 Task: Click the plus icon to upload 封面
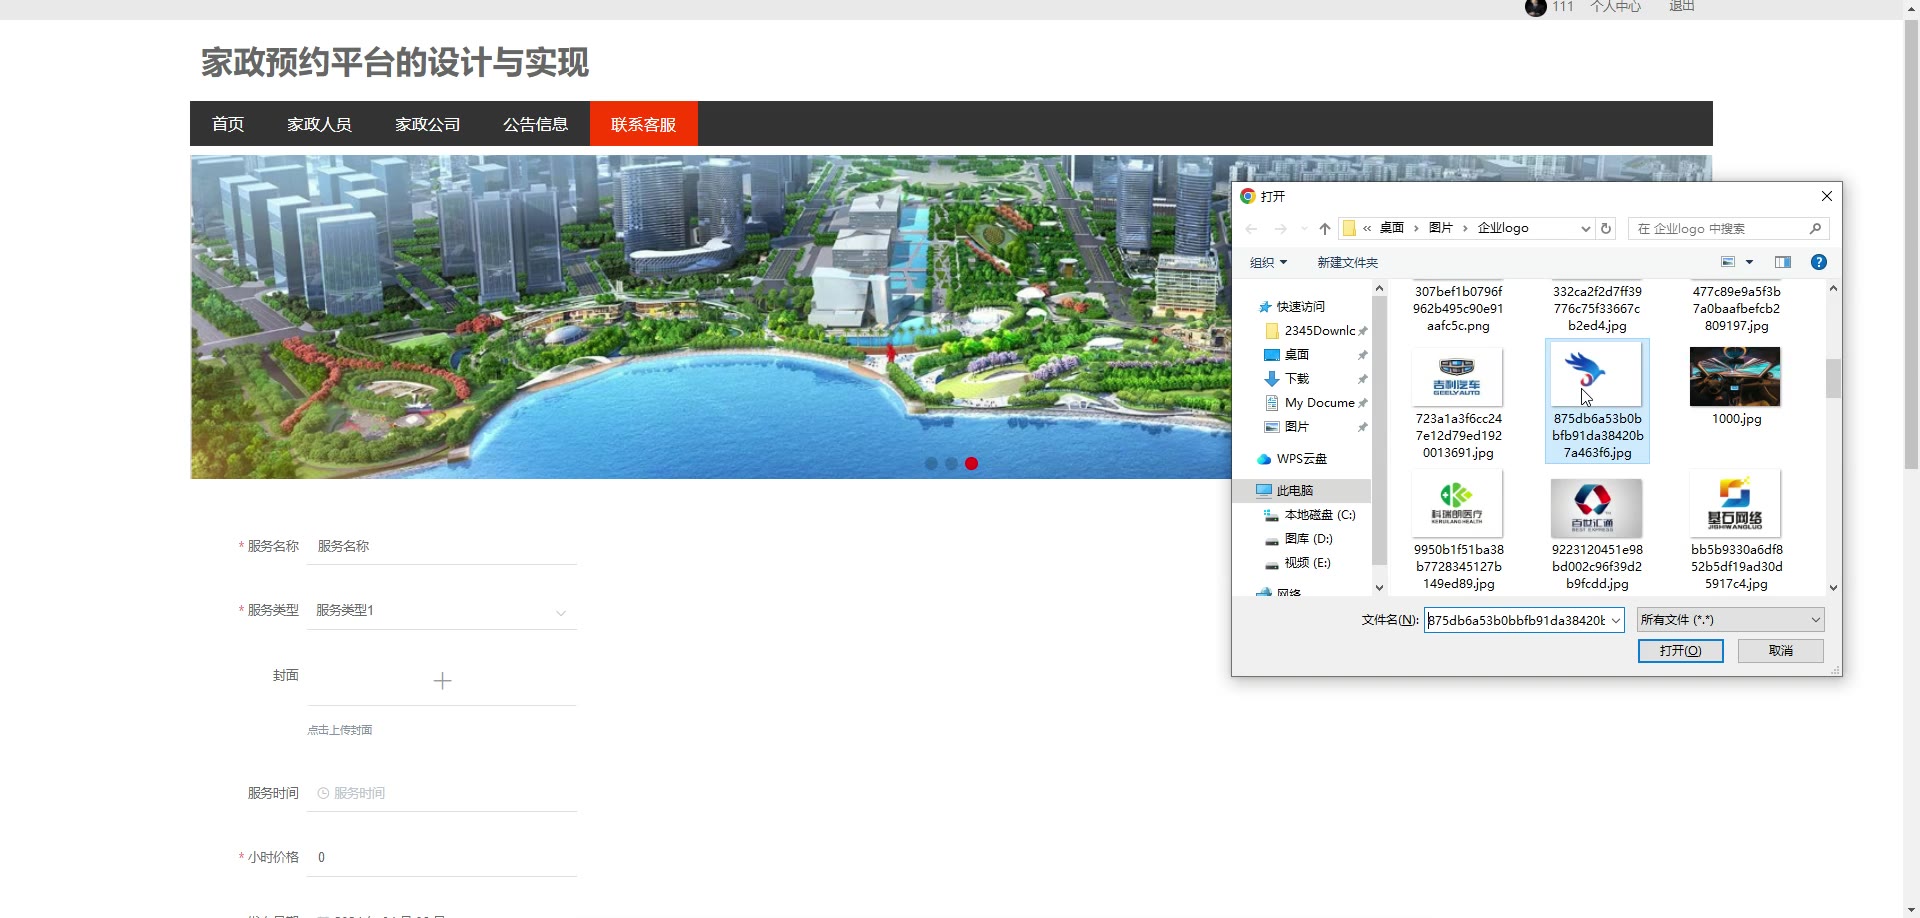pos(442,681)
